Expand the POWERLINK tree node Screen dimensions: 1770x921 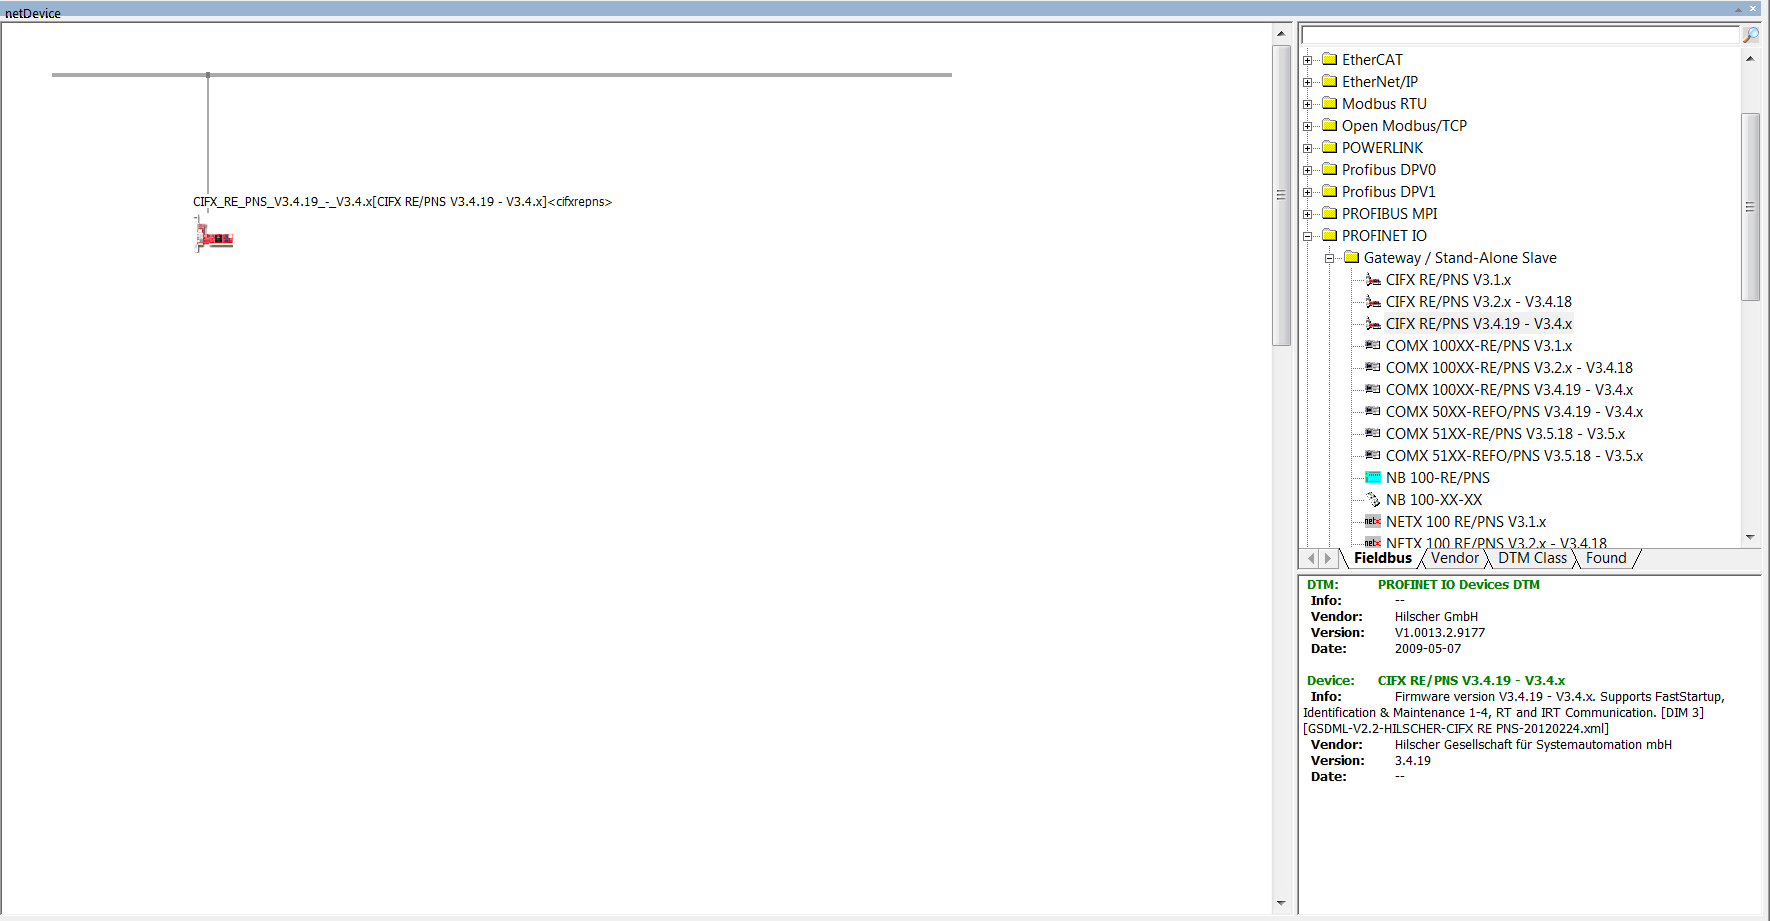click(1308, 148)
